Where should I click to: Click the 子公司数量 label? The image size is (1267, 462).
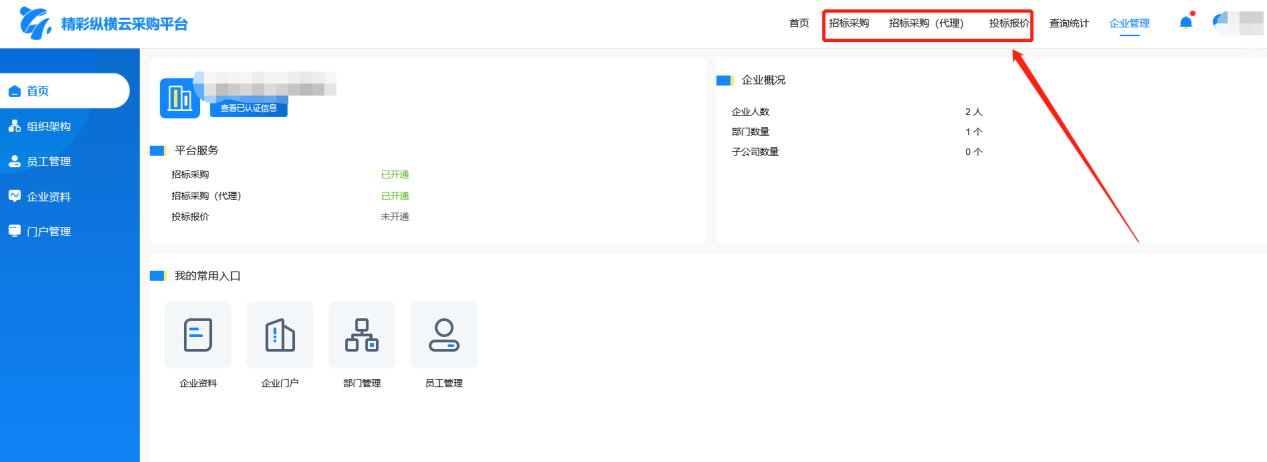pyautogui.click(x=756, y=152)
